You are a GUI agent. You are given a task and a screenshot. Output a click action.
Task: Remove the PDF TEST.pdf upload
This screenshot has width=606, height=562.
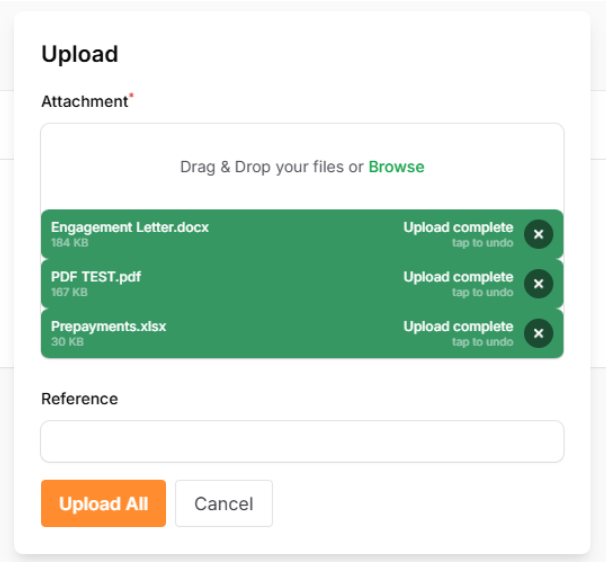[x=538, y=284]
